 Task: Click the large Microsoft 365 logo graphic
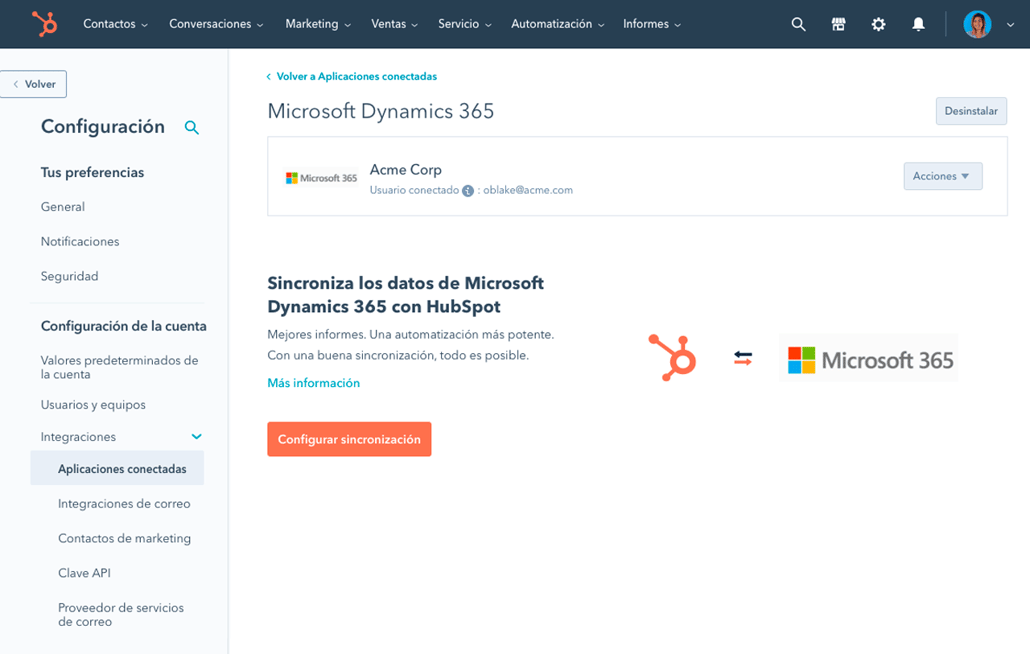(868, 359)
